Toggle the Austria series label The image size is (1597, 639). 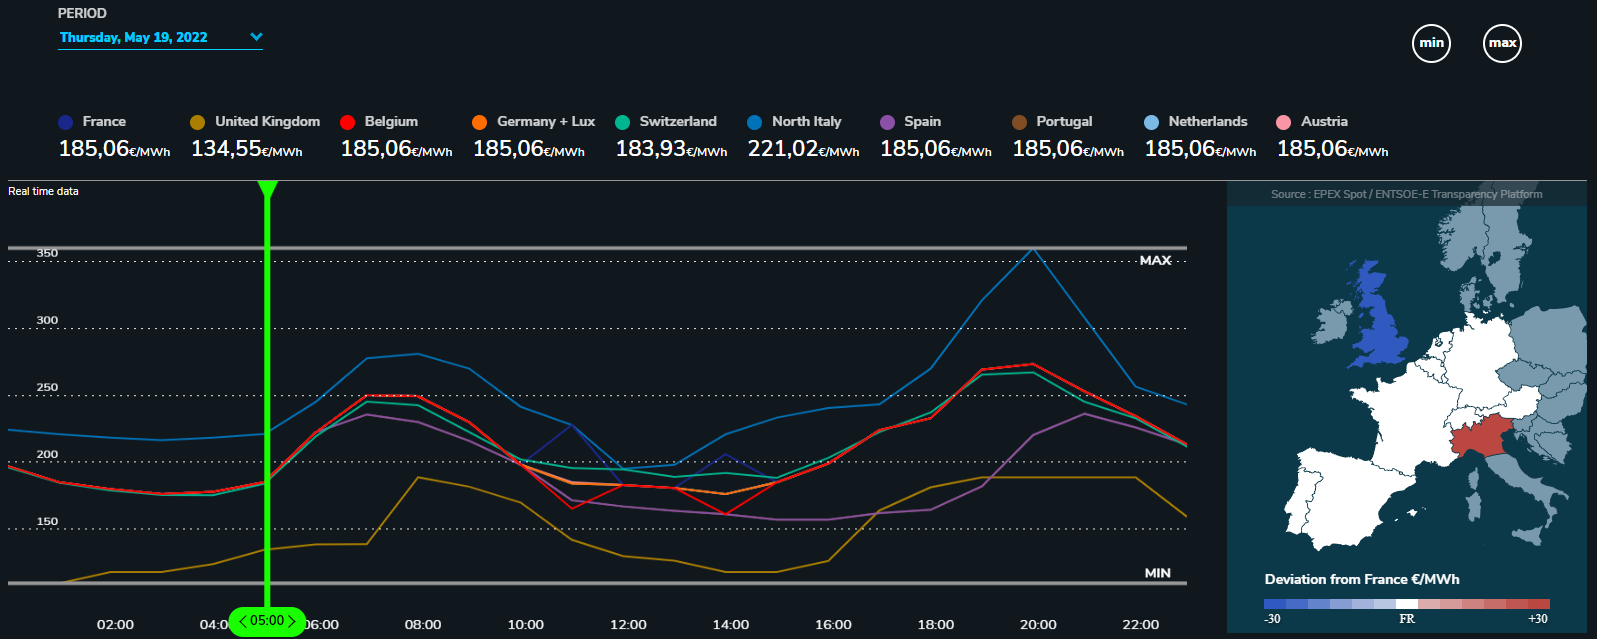(x=1324, y=121)
